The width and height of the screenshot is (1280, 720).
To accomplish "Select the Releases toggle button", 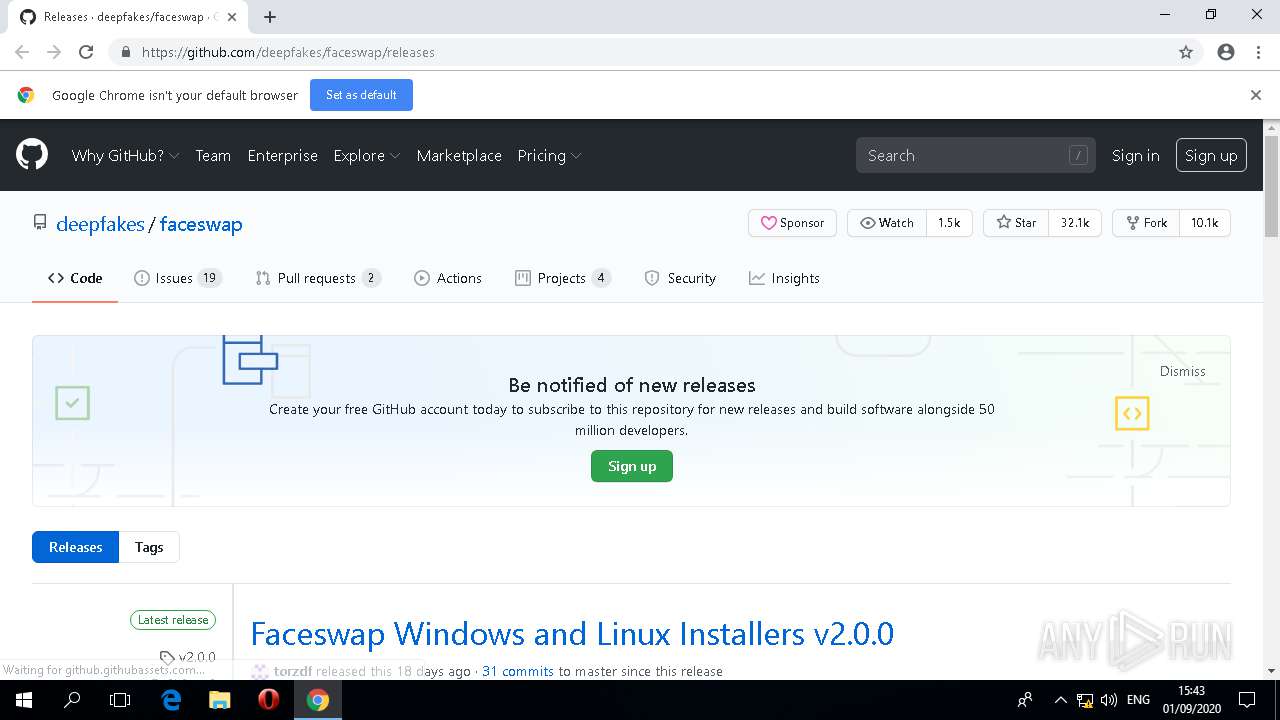I will 76,547.
